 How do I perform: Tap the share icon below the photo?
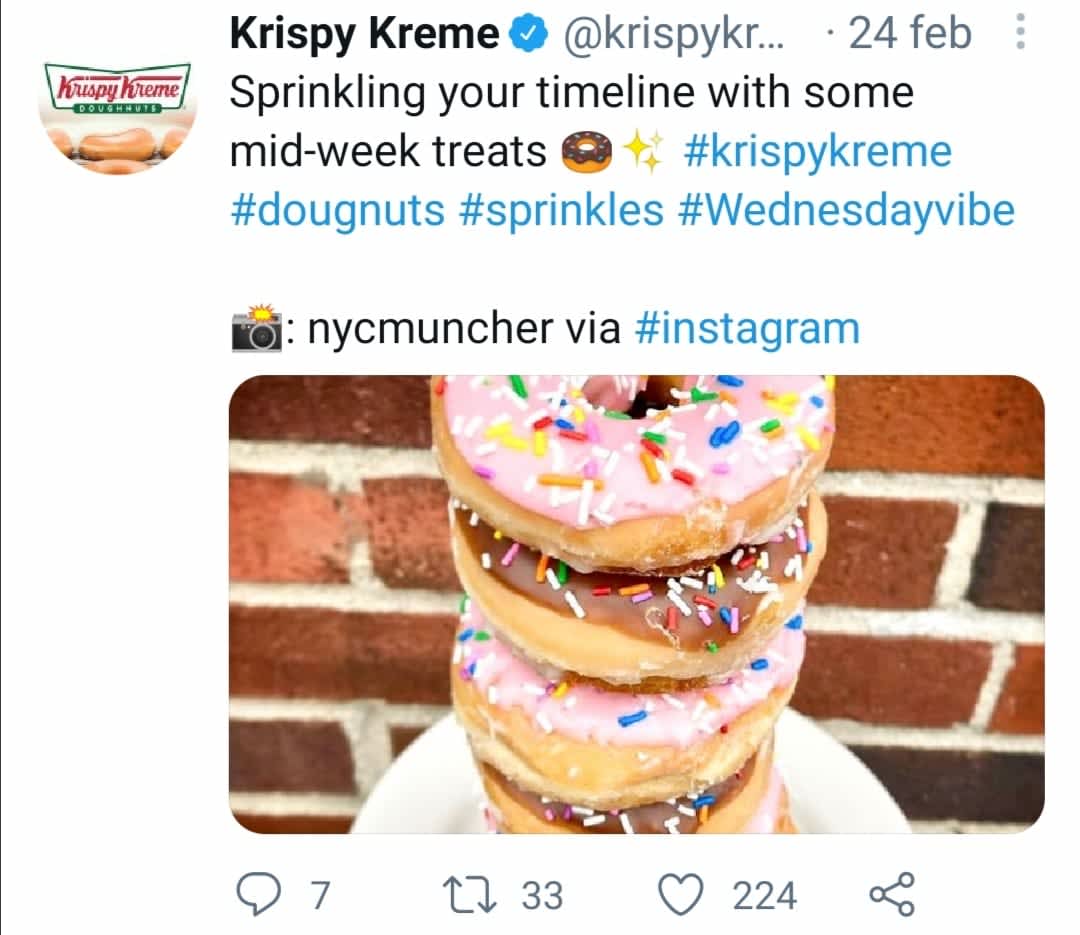point(891,893)
